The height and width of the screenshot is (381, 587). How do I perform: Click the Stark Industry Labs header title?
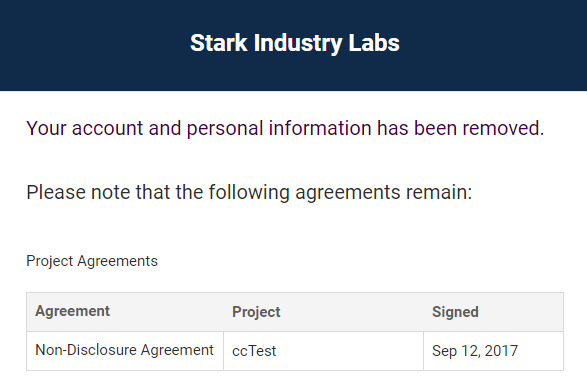[x=295, y=43]
